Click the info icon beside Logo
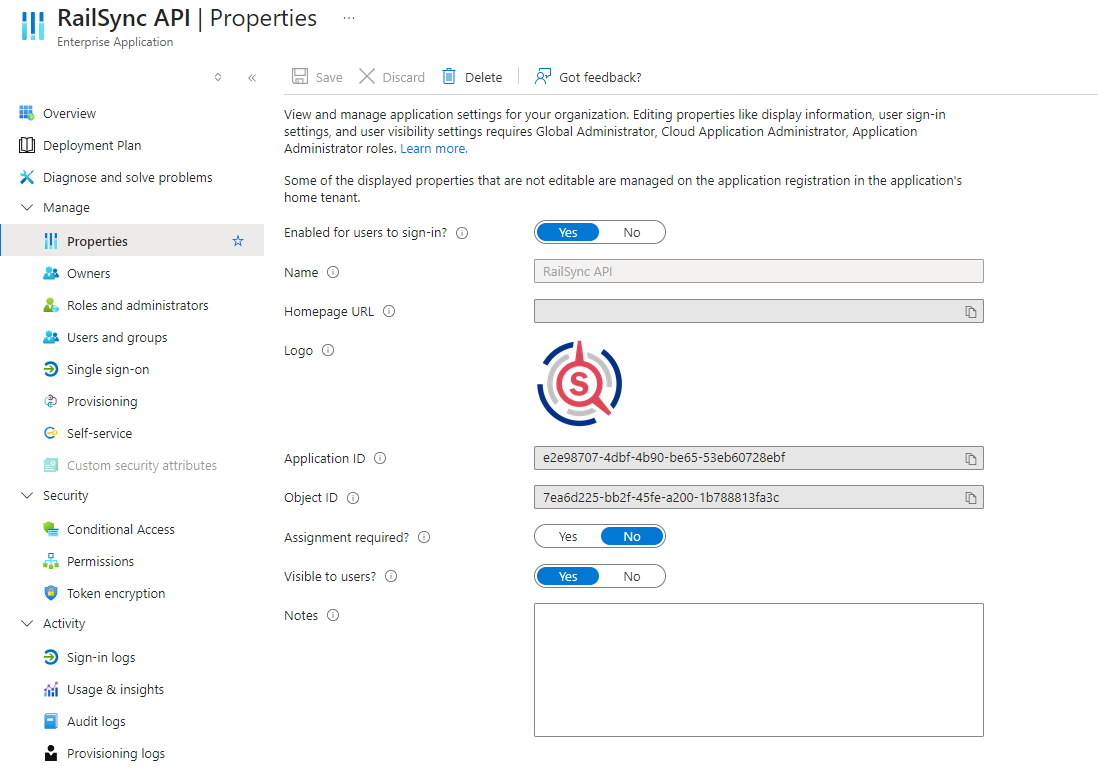This screenshot has width=1098, height=778. [x=328, y=351]
